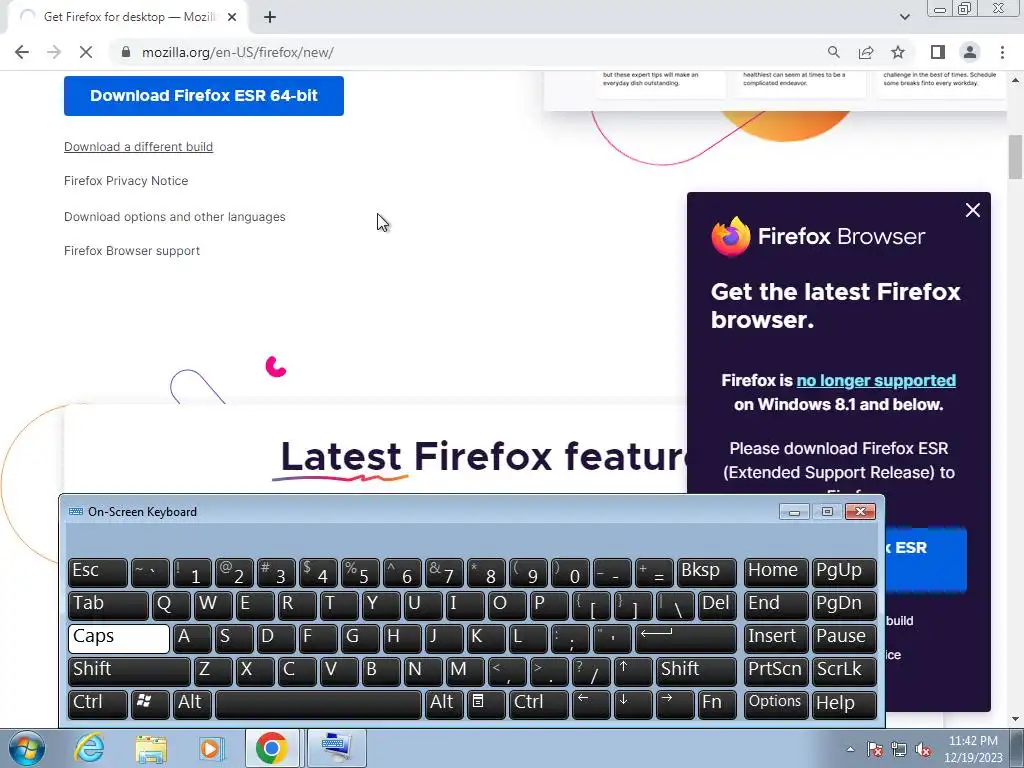Click the PgUp key on On-Screen Keyboard
1024x768 pixels.
click(x=844, y=572)
